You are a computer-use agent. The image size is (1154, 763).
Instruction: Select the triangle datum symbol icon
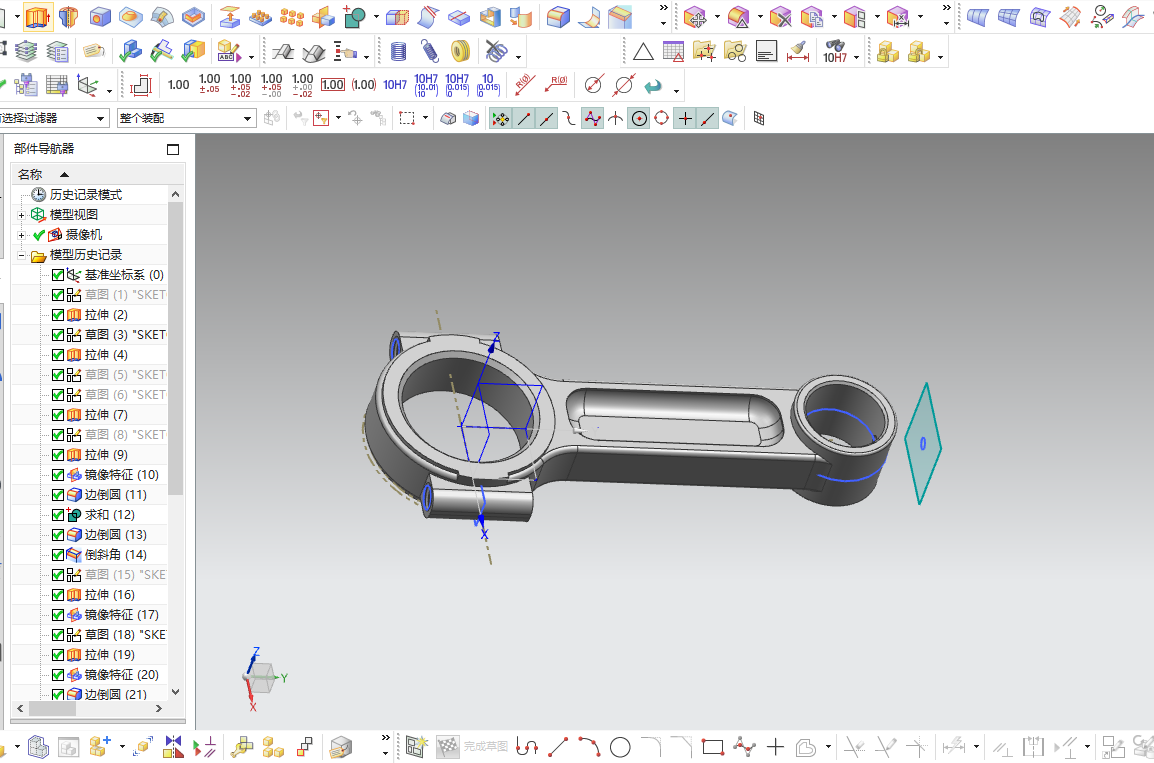tap(643, 52)
